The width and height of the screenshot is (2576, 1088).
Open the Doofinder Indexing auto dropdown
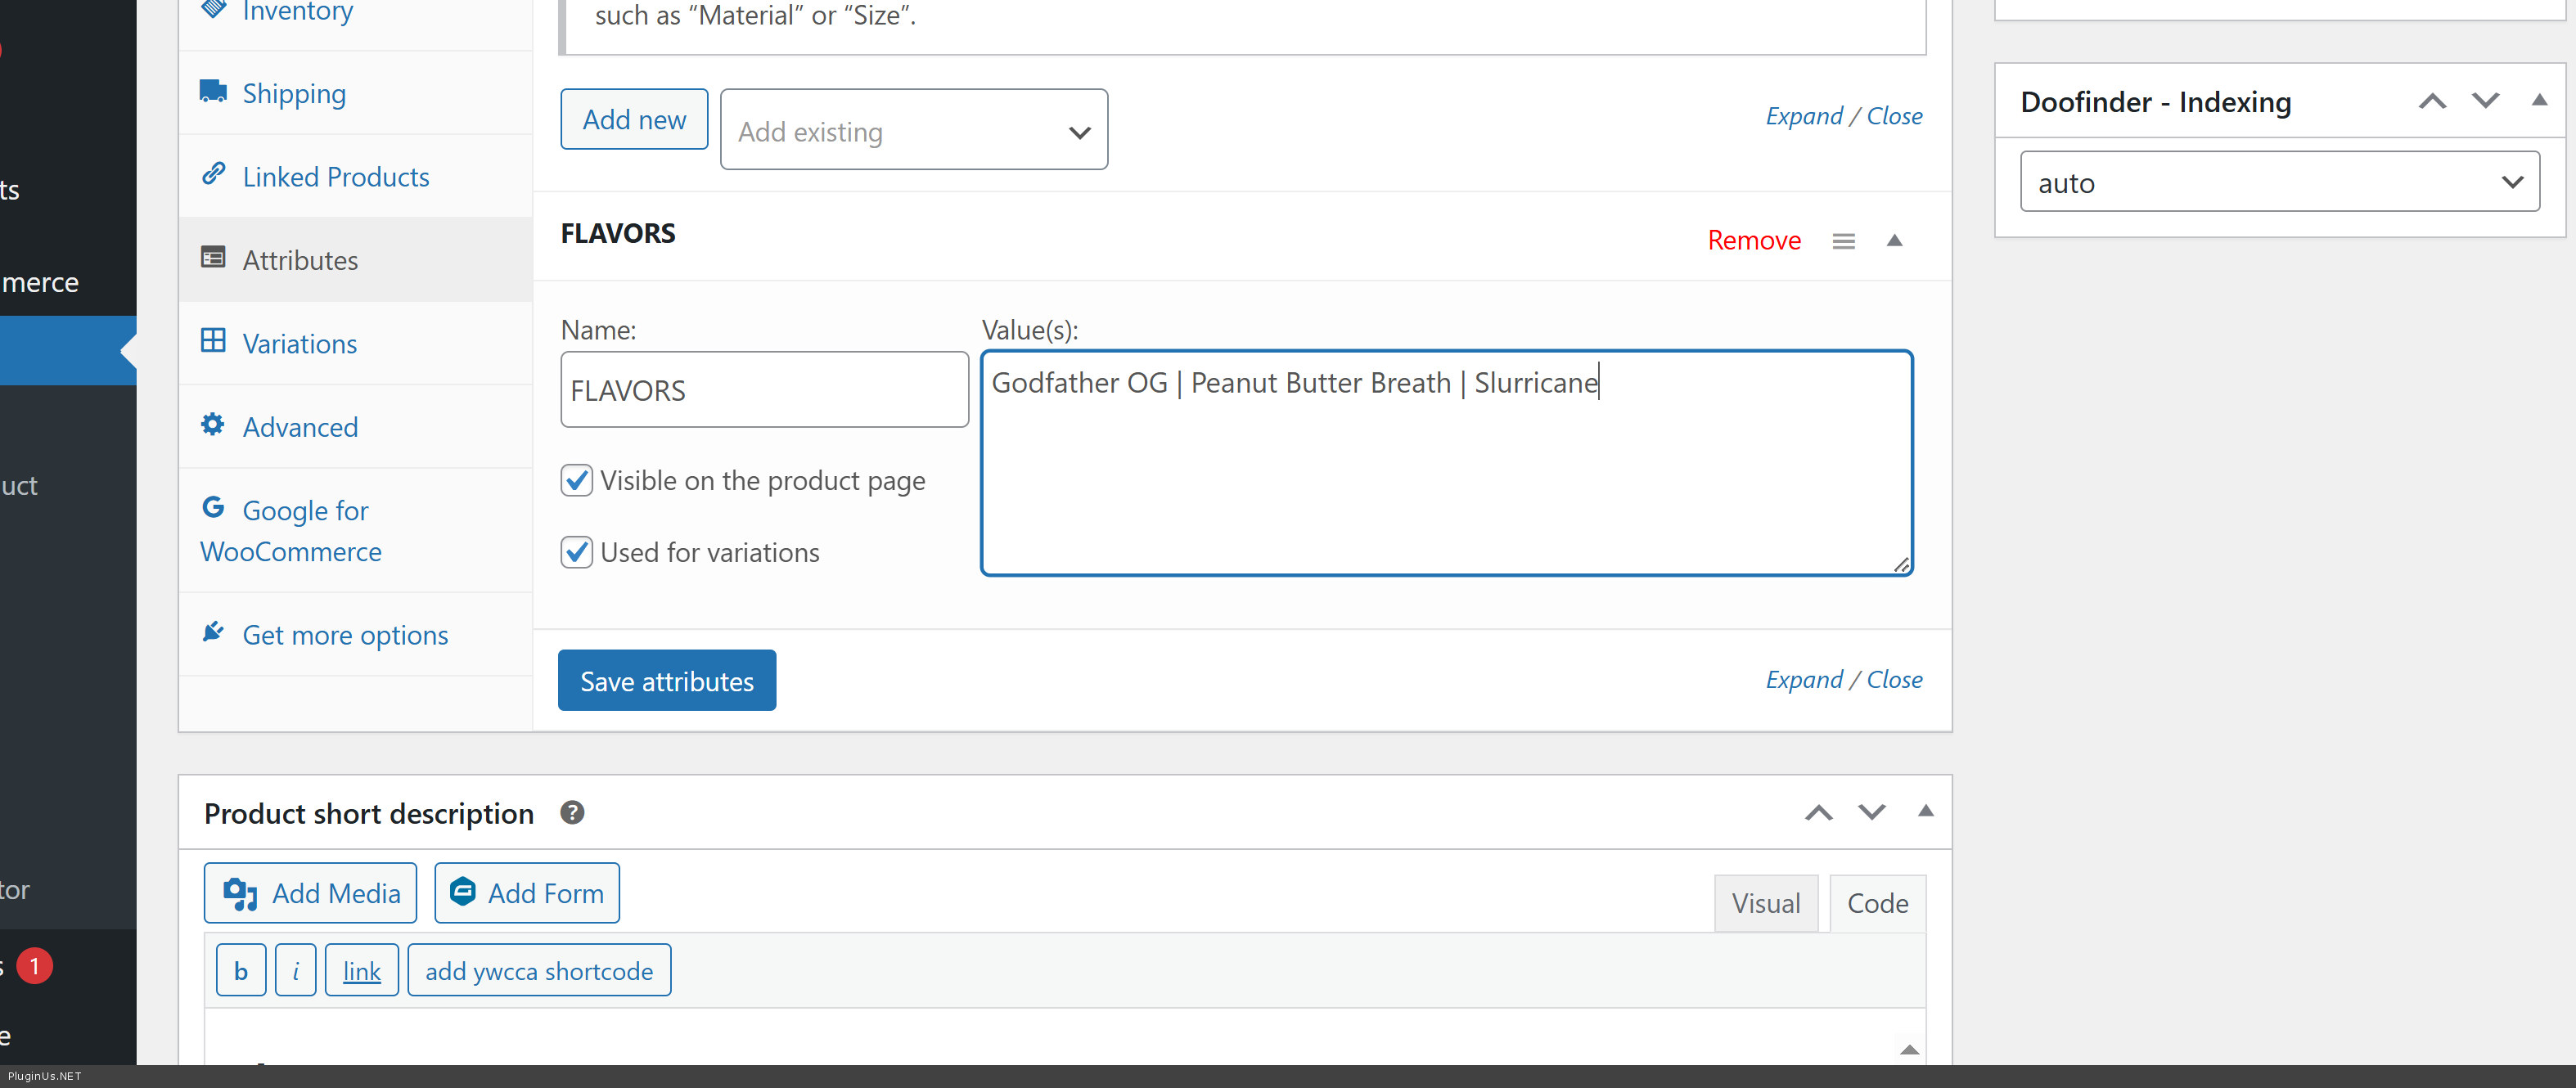[x=2279, y=182]
